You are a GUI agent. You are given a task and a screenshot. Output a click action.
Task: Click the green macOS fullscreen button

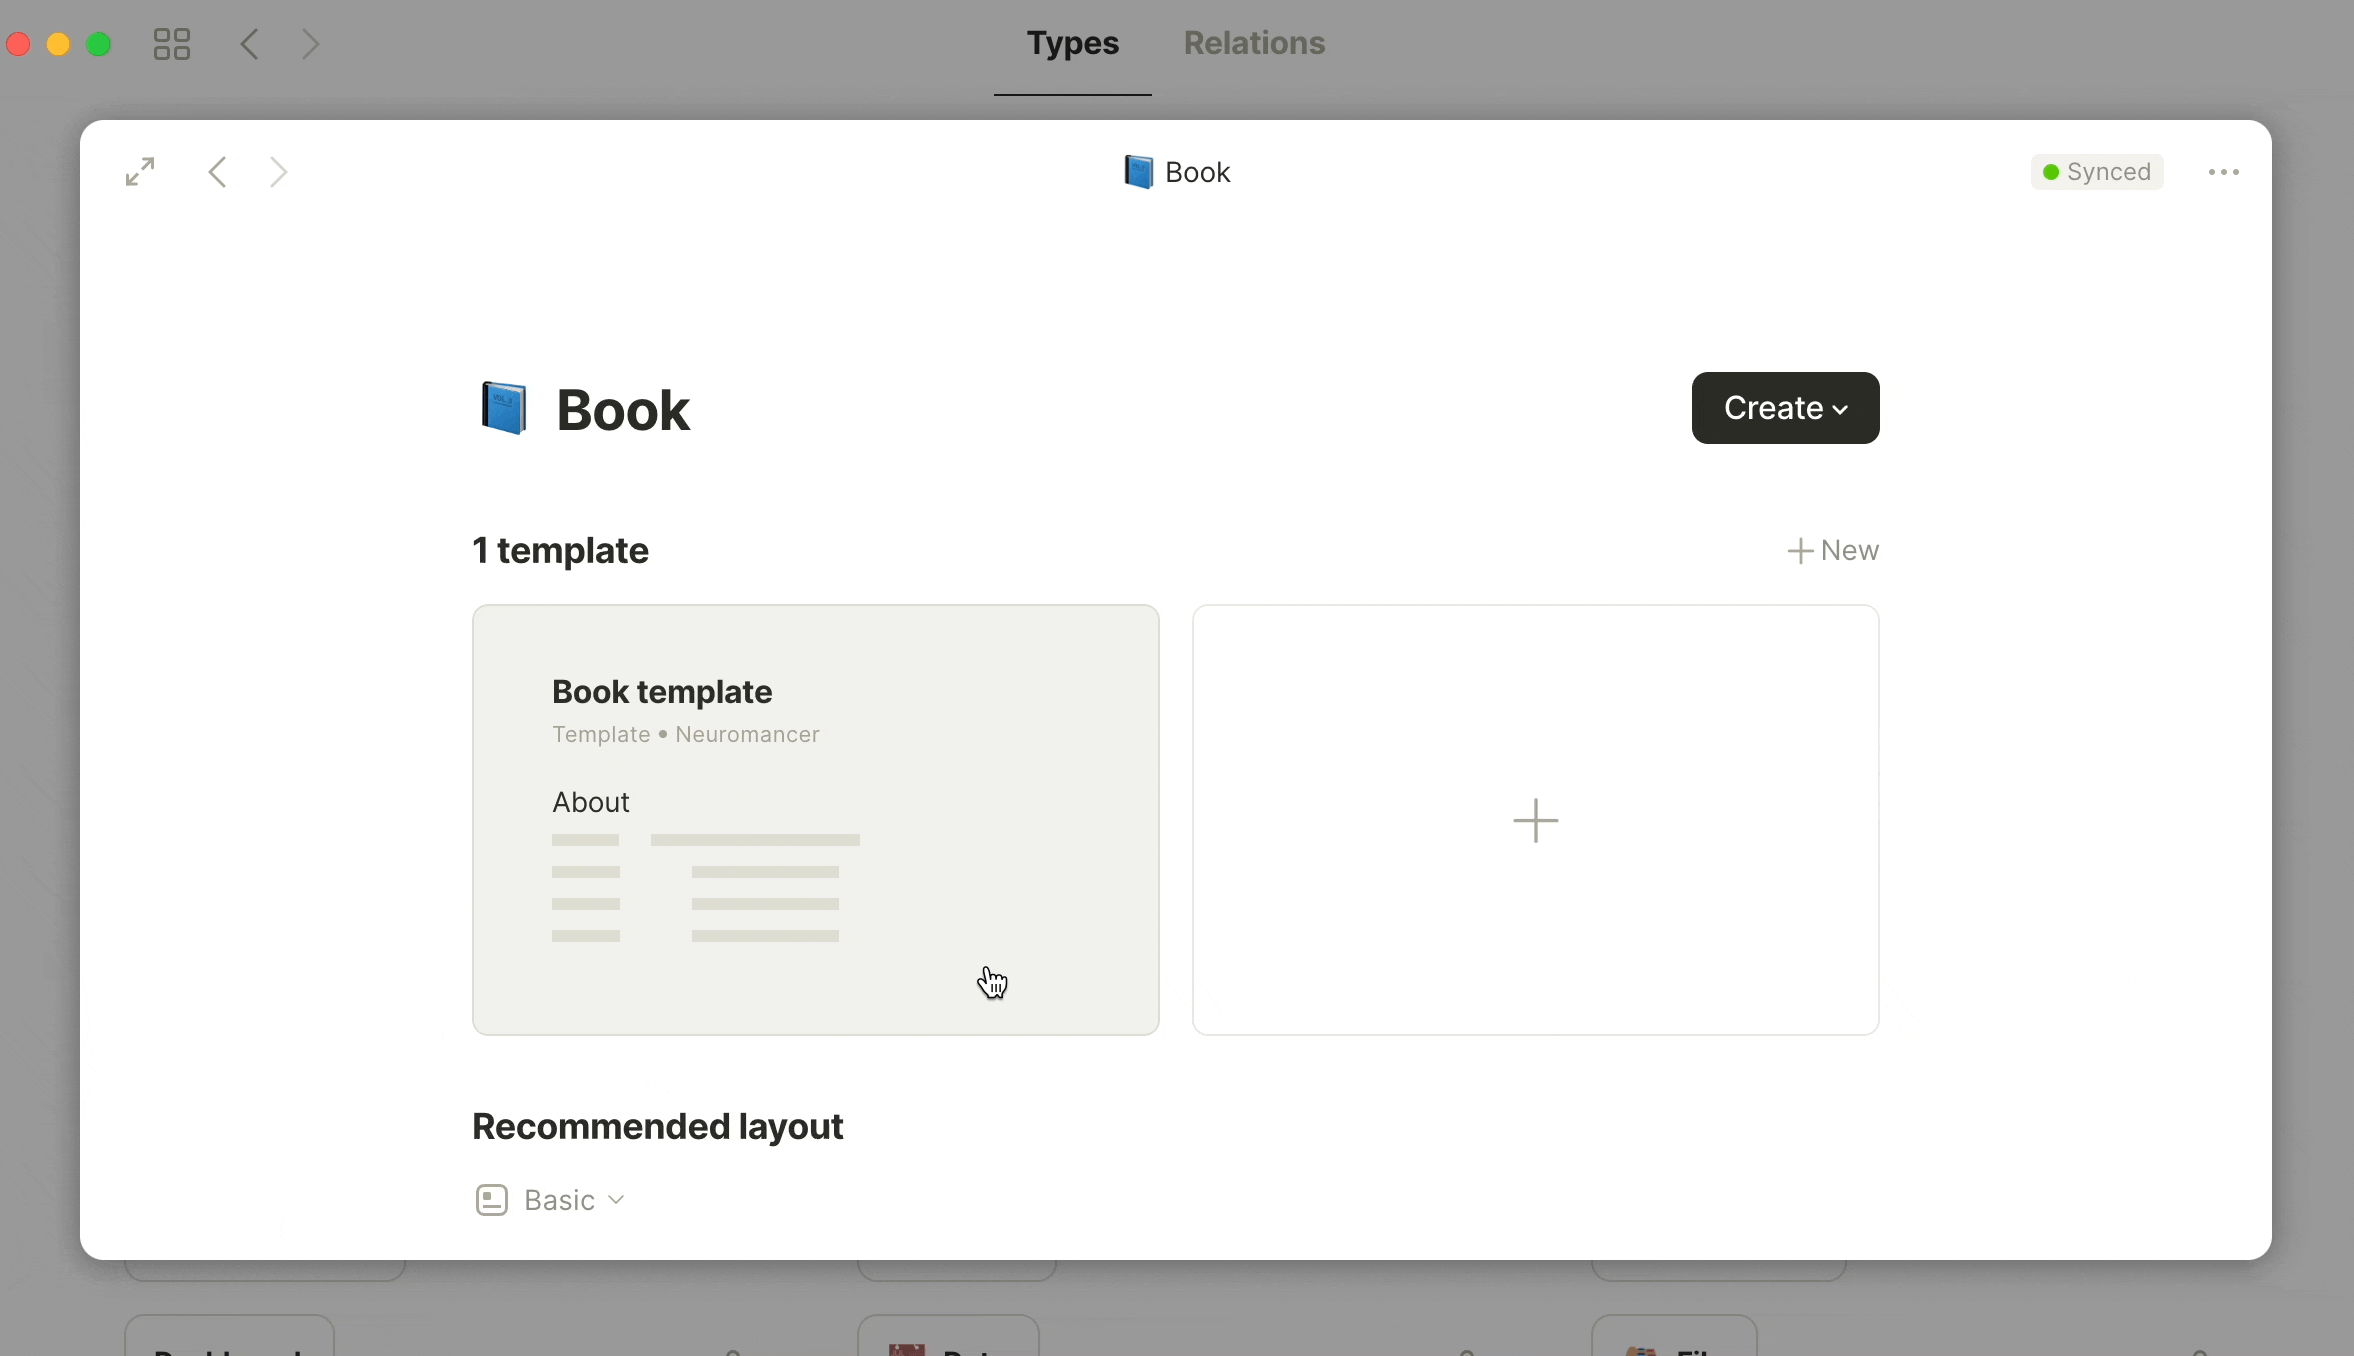[99, 44]
